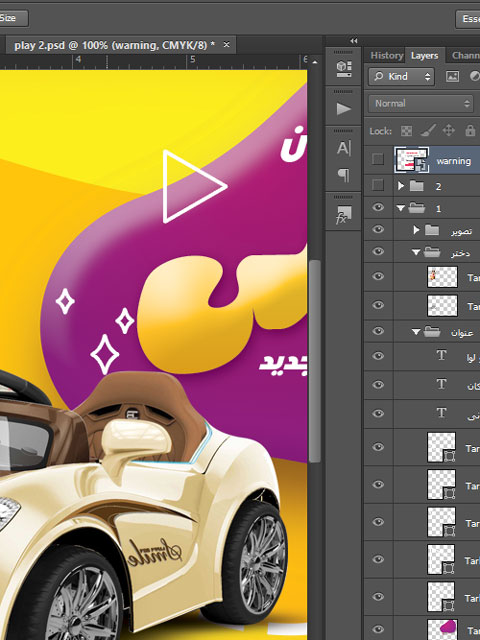Hide the نى text layer eye
The height and width of the screenshot is (640, 480).
click(378, 413)
